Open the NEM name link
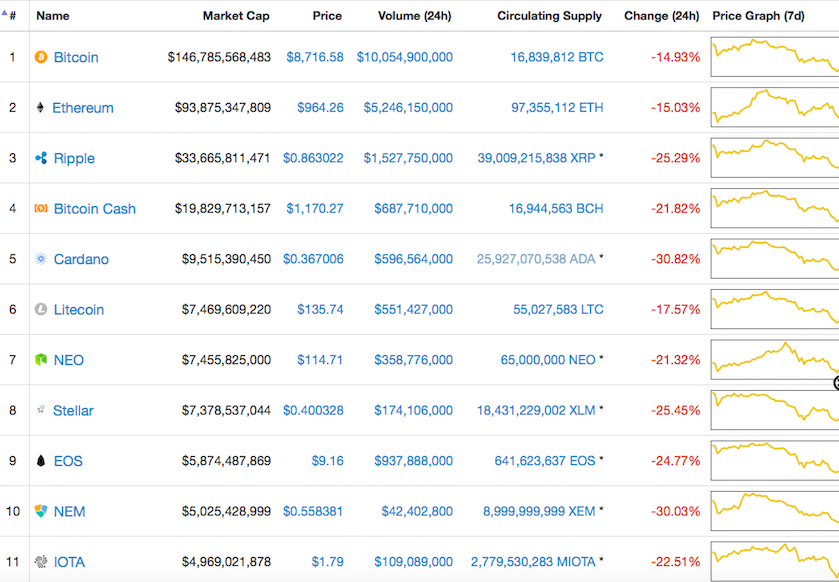Image resolution: width=839 pixels, height=582 pixels. 70,511
